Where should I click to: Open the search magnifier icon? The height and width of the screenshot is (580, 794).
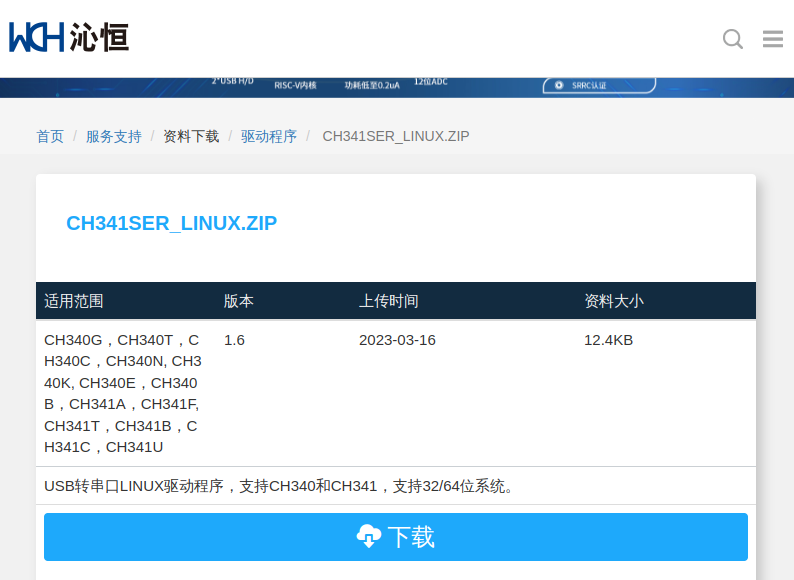coord(733,39)
